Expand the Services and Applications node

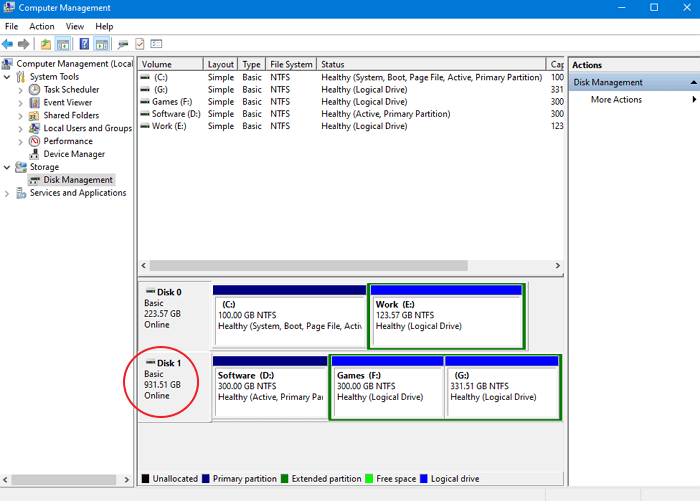coord(8,193)
